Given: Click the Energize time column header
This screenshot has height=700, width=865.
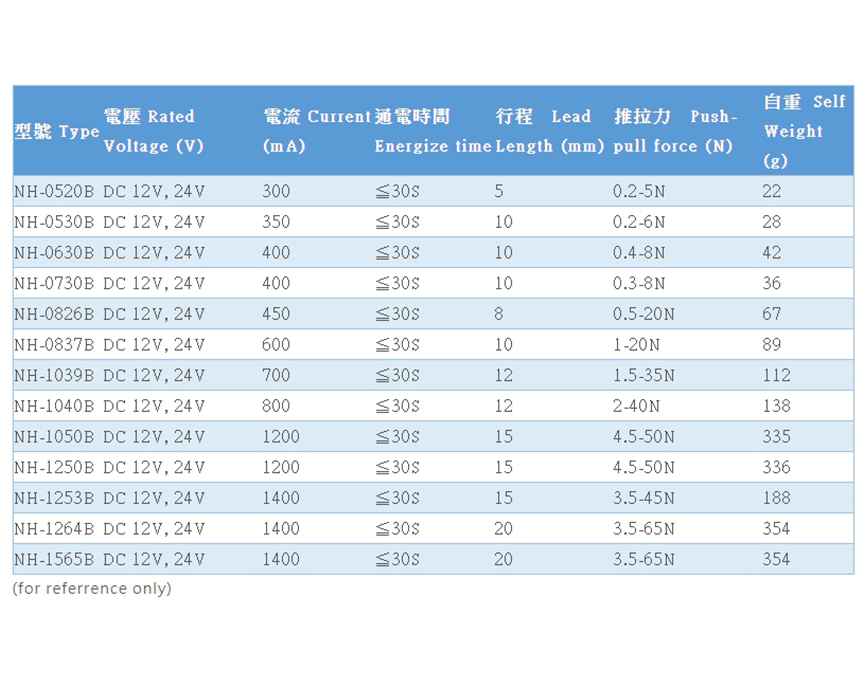Looking at the screenshot, I should tap(432, 131).
